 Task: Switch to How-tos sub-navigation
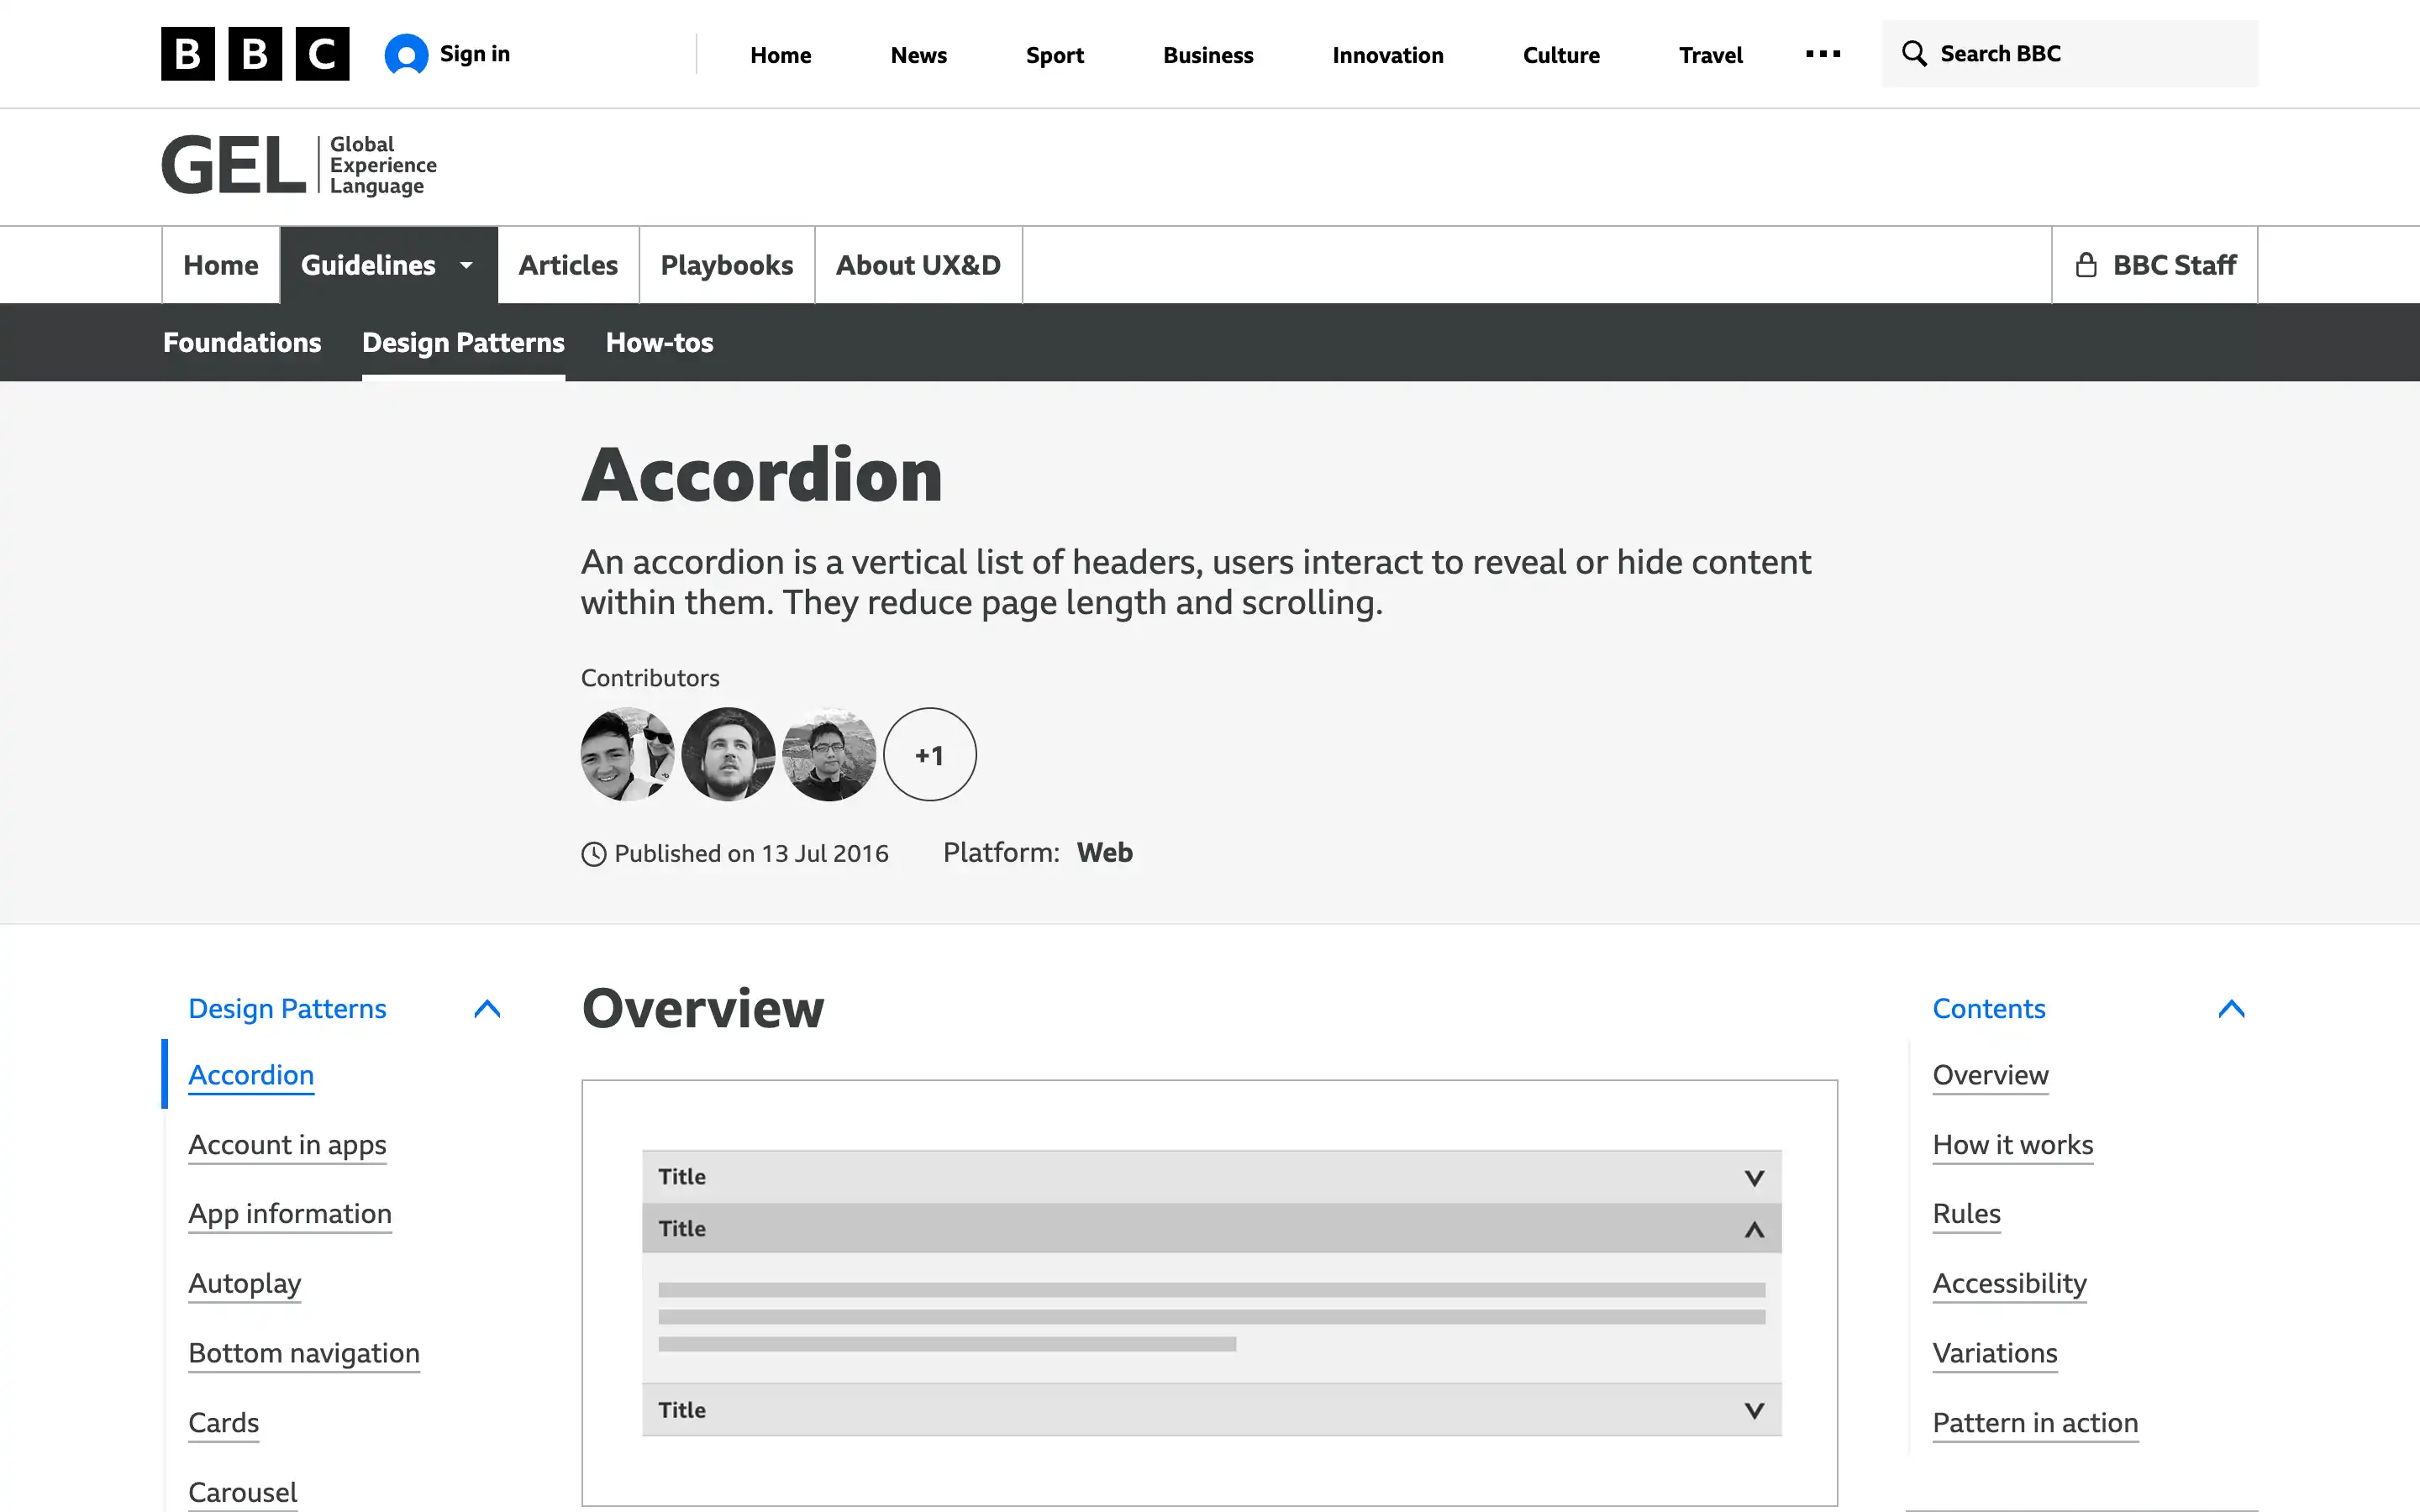(x=659, y=342)
